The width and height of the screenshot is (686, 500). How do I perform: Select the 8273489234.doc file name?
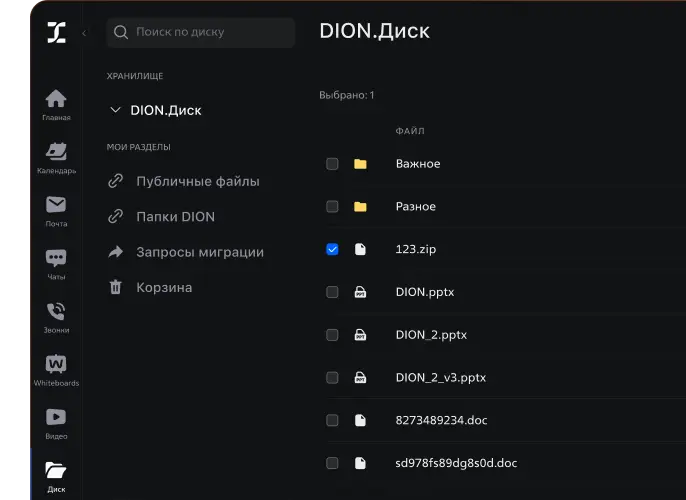tap(441, 420)
